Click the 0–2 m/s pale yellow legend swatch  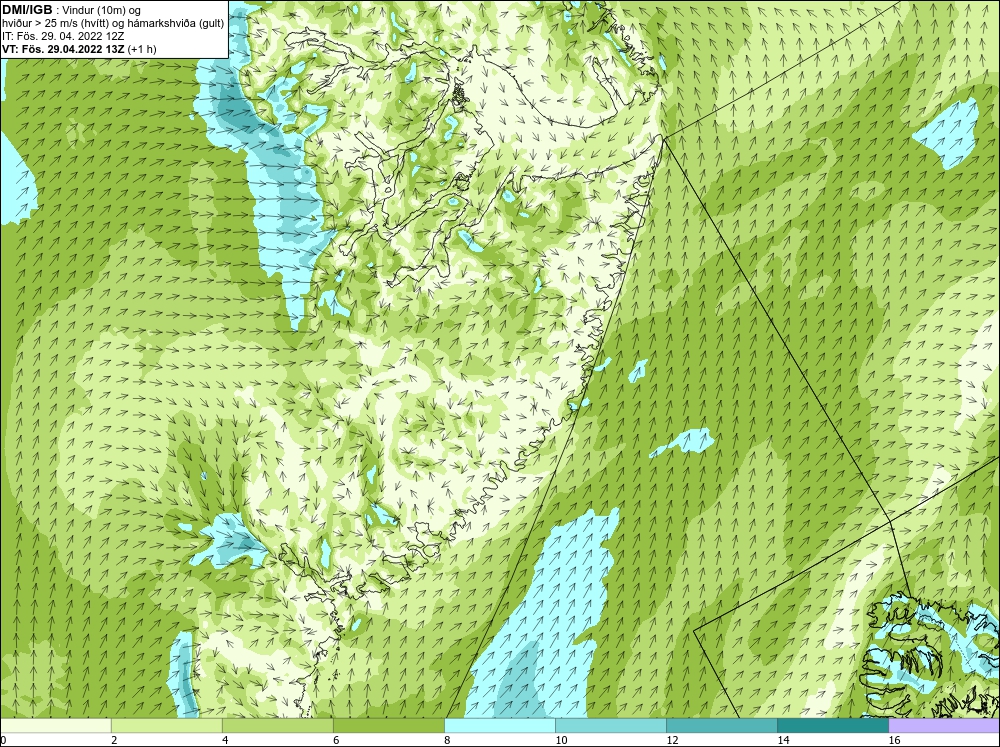click(55, 725)
